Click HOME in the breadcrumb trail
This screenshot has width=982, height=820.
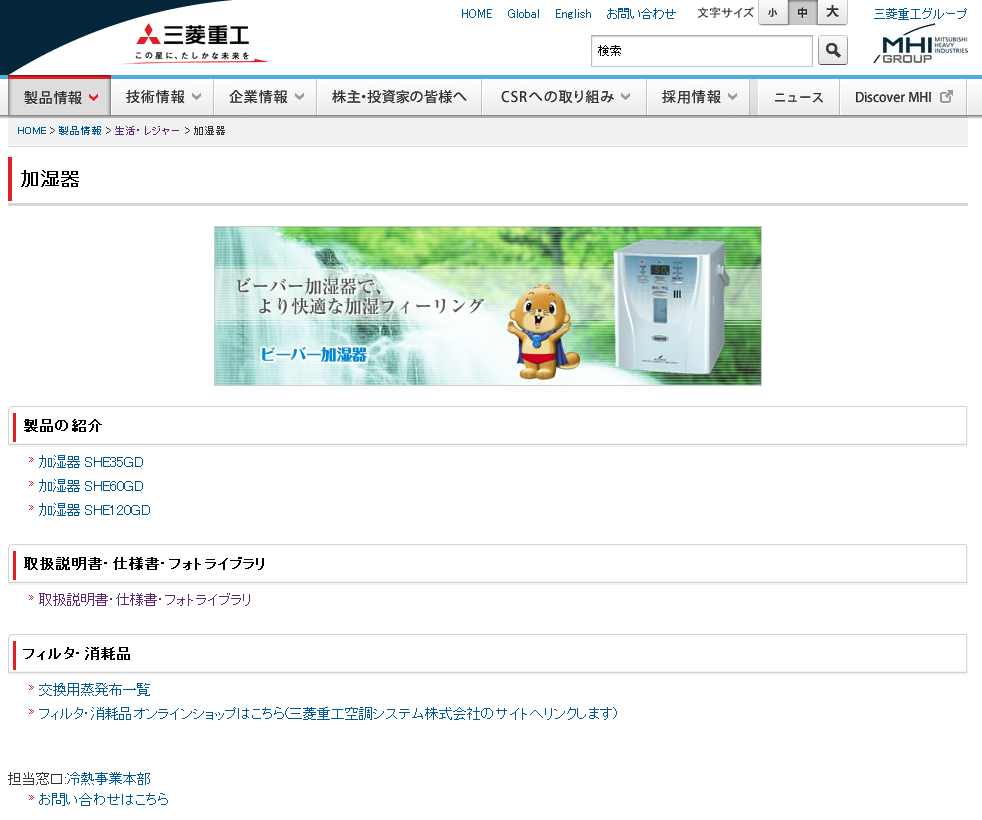point(32,130)
